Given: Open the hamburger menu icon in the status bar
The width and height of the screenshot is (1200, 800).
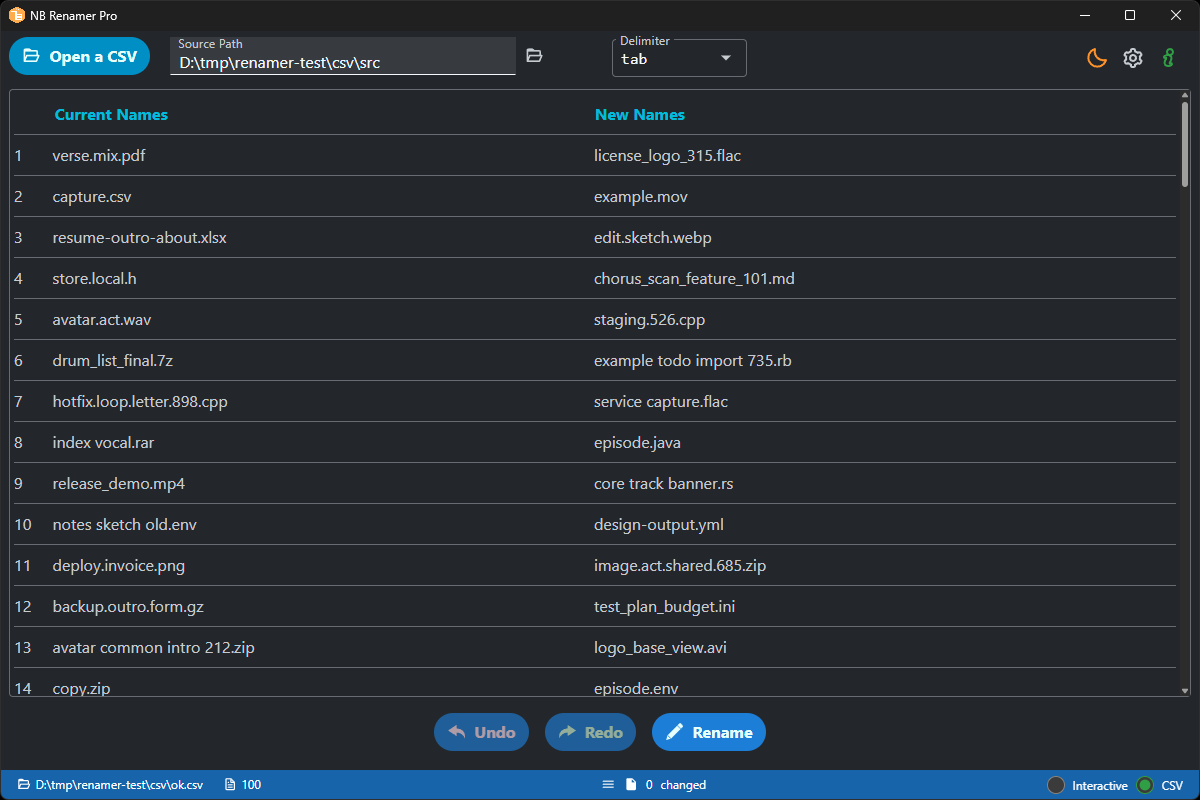Looking at the screenshot, I should click(608, 784).
